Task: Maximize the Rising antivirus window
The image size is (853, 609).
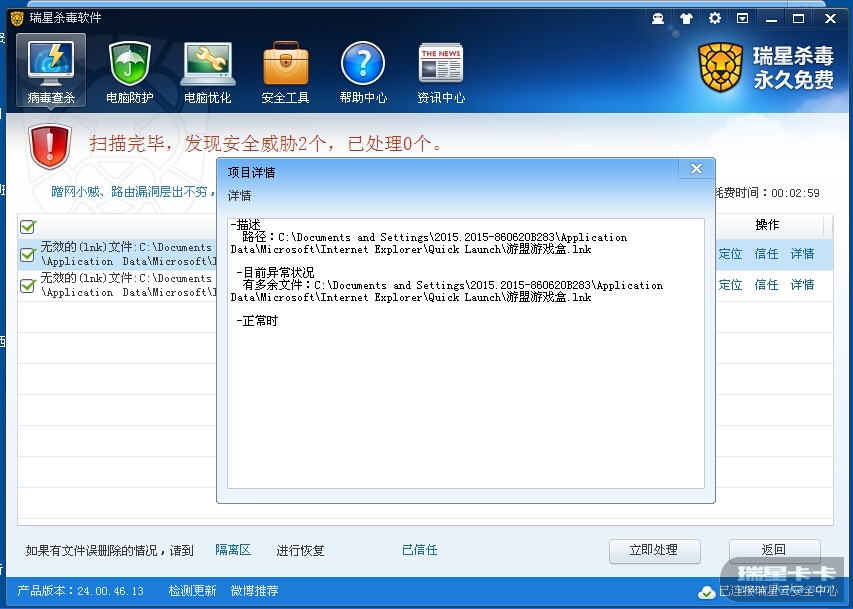Action: [x=799, y=19]
